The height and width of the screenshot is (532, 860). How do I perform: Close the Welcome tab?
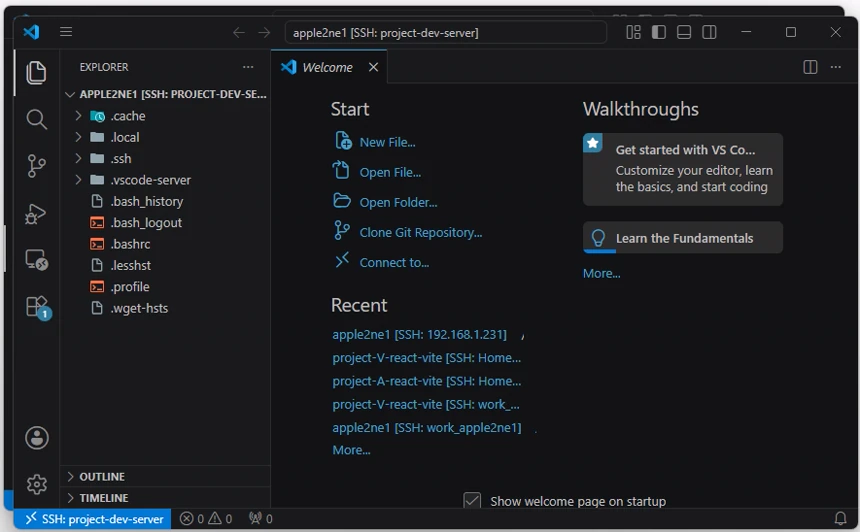tap(374, 67)
